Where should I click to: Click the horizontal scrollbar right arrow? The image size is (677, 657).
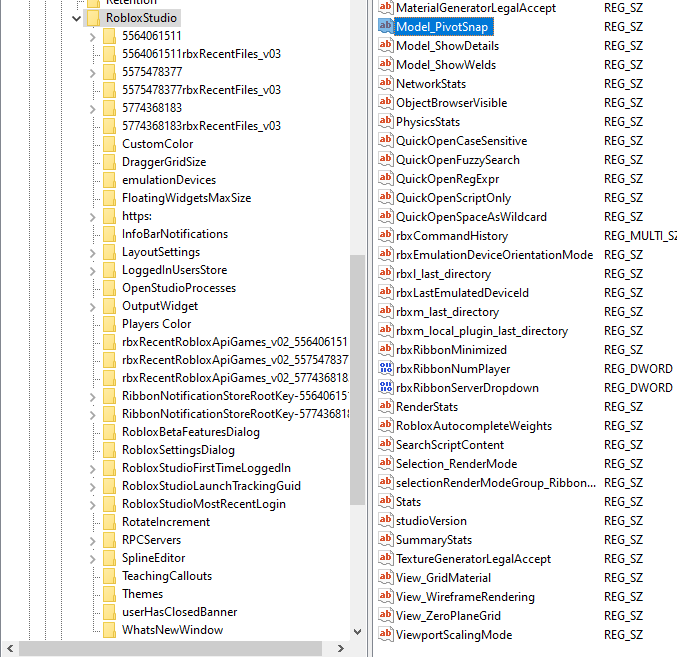[x=341, y=648]
